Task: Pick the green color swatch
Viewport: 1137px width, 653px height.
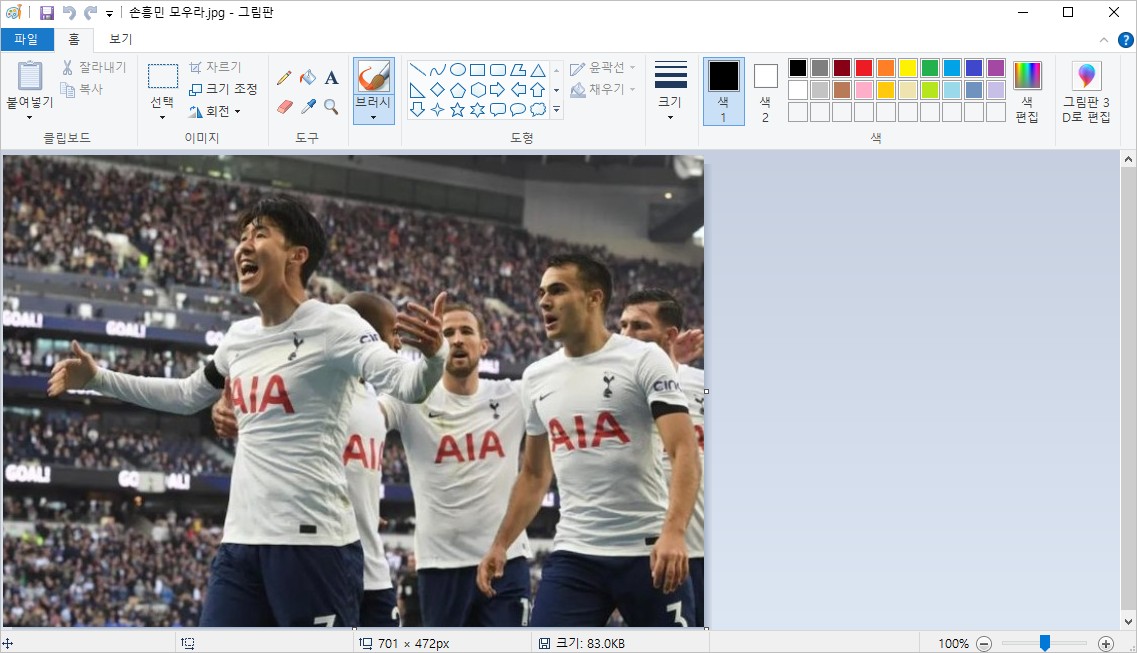Action: click(x=930, y=68)
